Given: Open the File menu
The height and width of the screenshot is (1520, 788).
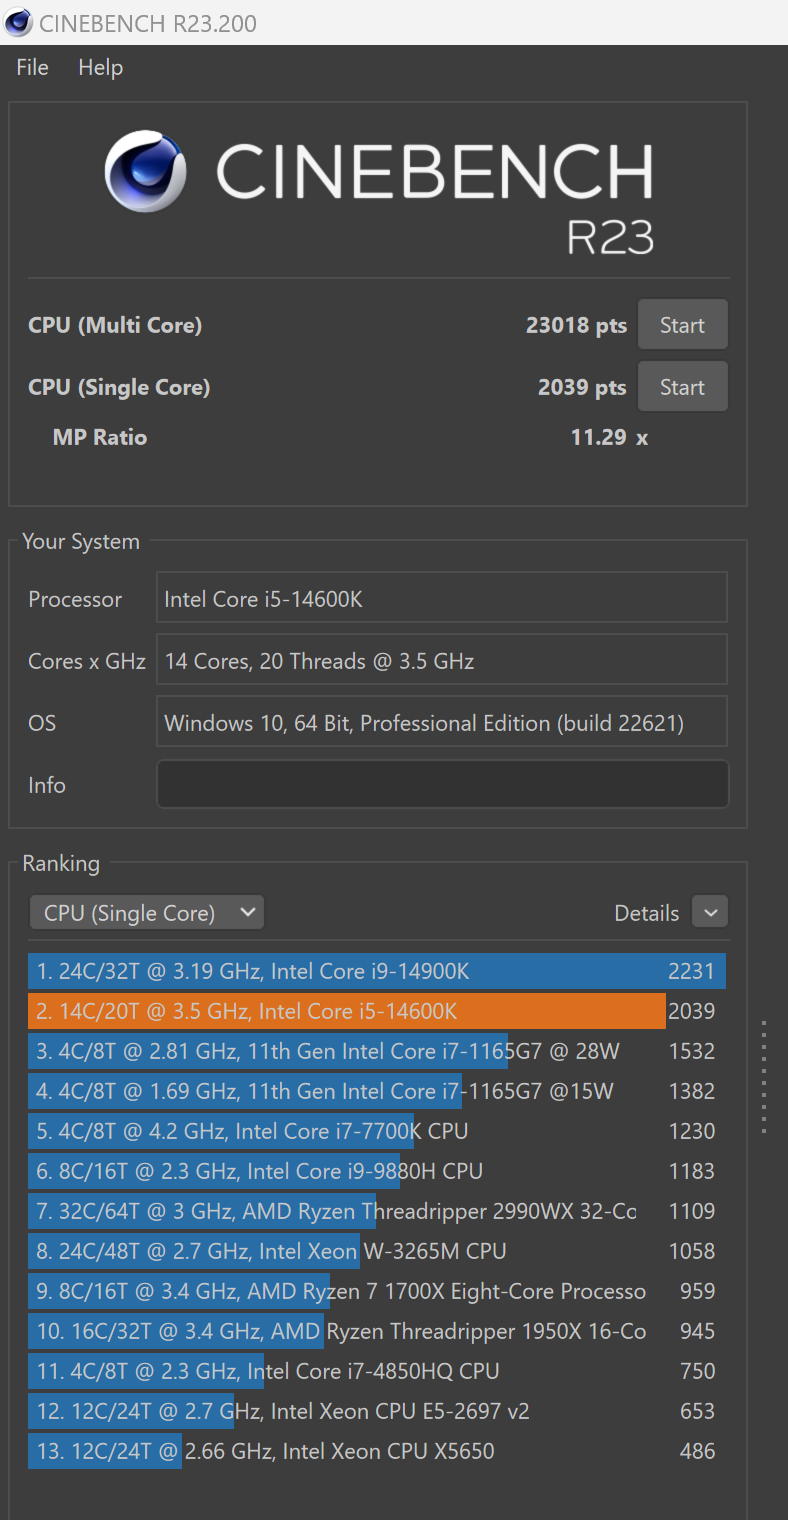Looking at the screenshot, I should (x=31, y=67).
